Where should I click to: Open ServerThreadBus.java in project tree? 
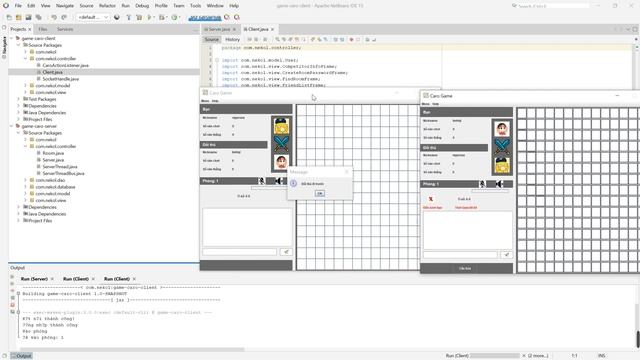point(63,173)
